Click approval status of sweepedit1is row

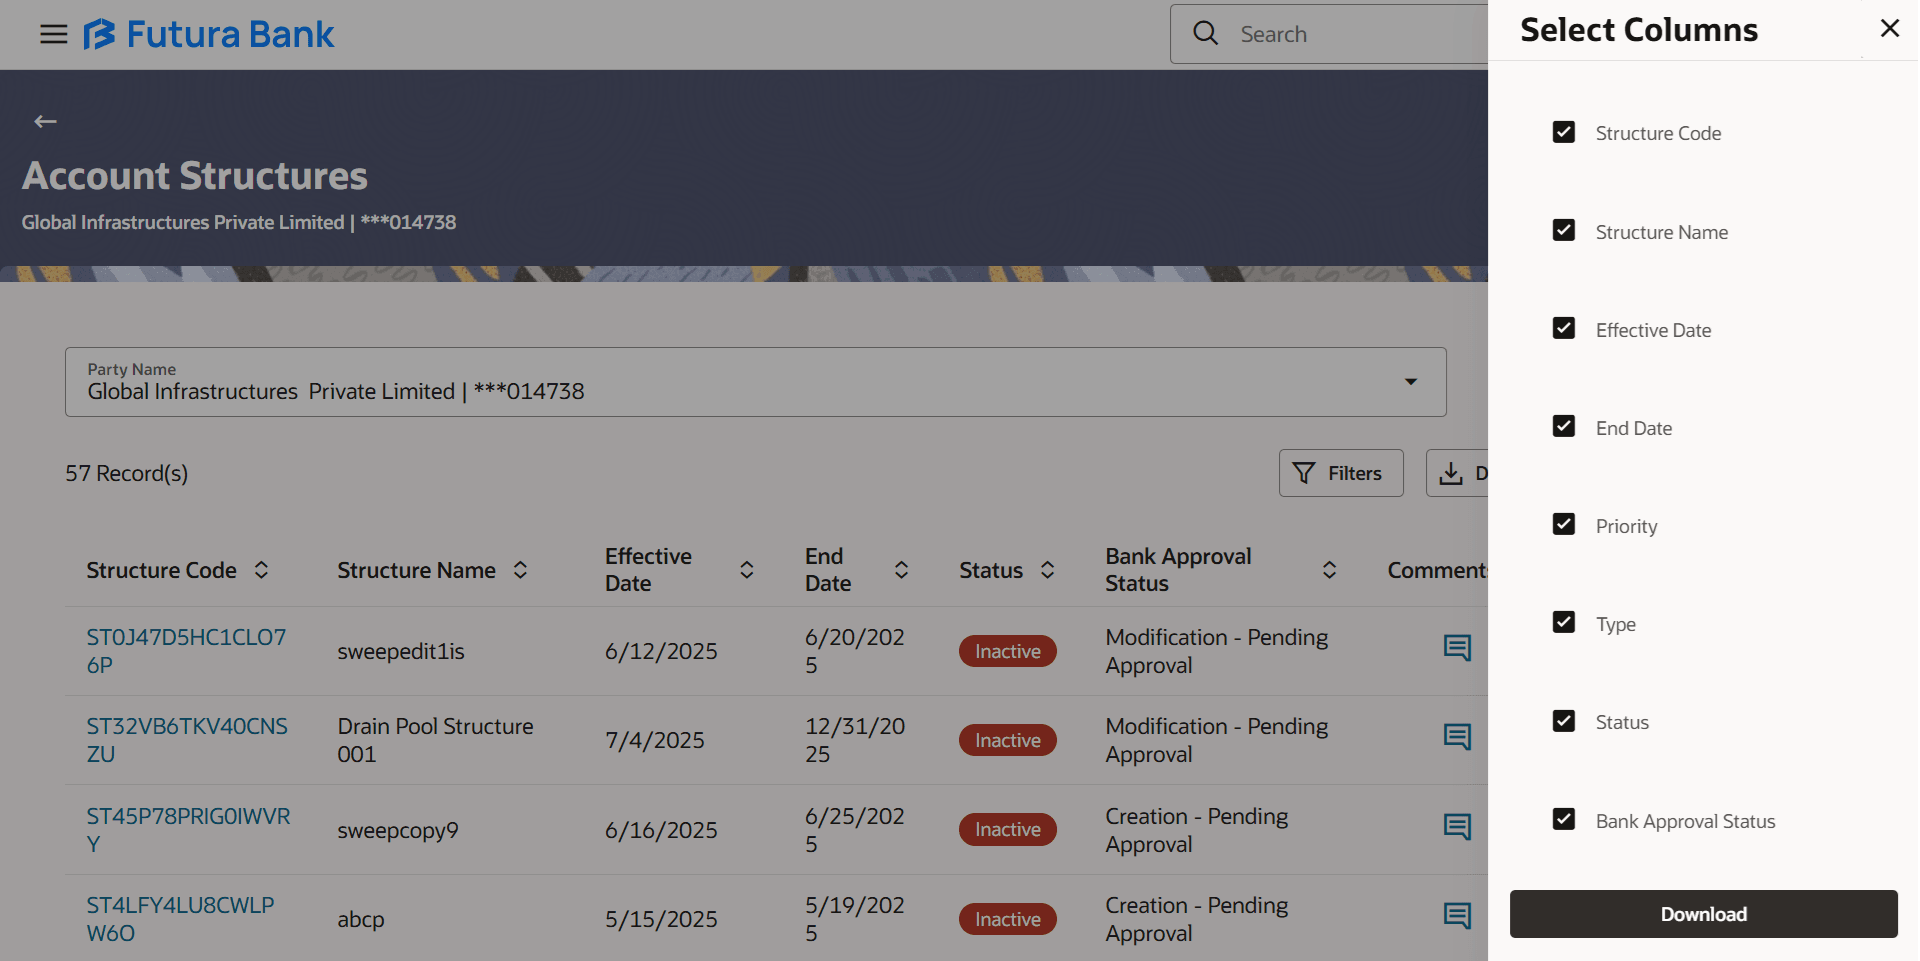pos(1217,651)
